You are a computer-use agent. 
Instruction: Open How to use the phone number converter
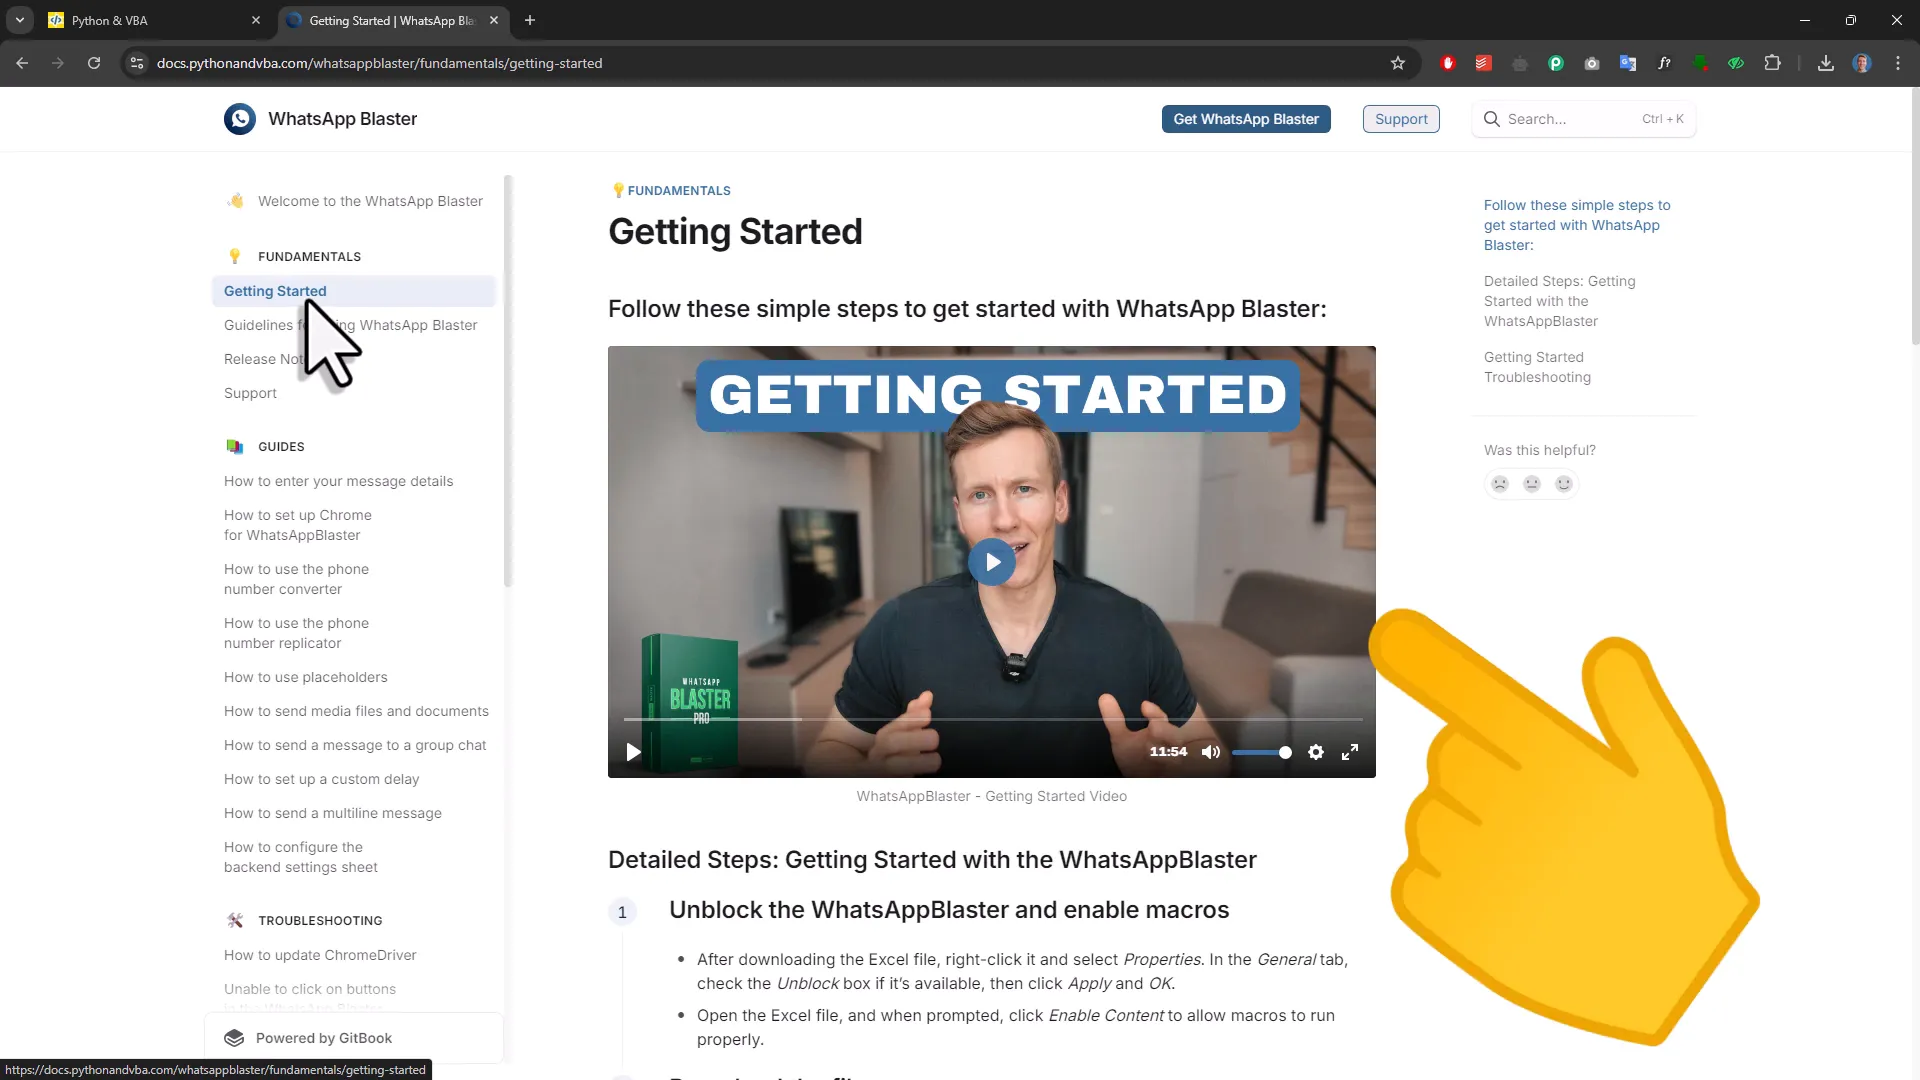point(296,579)
